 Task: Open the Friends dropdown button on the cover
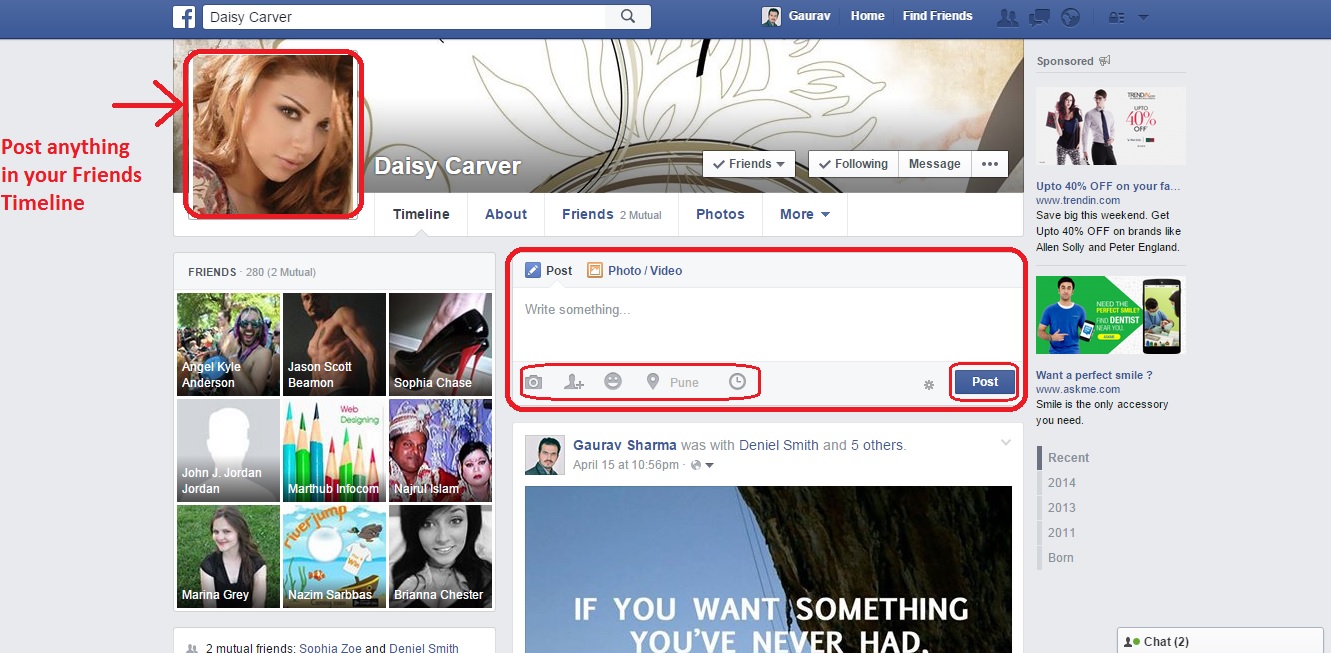pyautogui.click(x=749, y=164)
